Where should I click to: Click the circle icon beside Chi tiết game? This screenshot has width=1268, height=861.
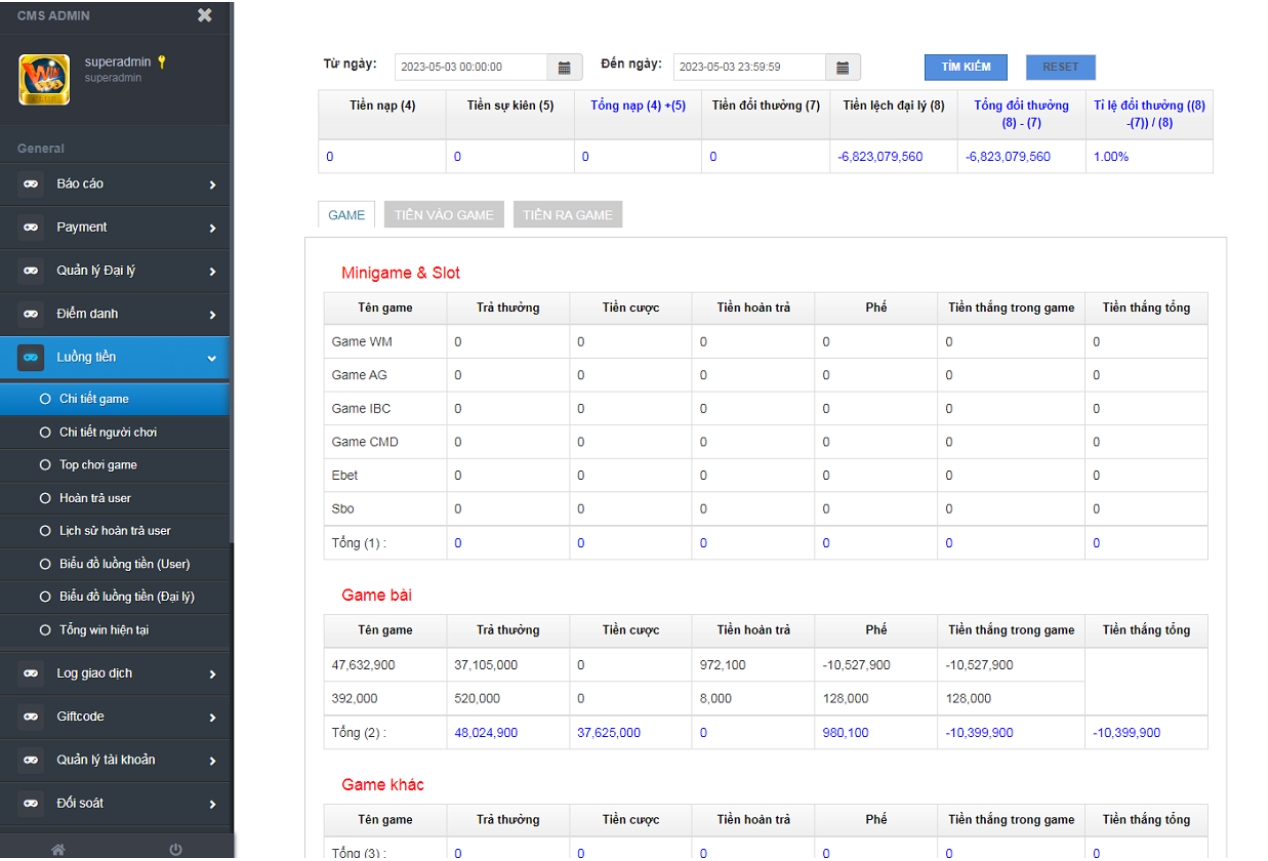coord(45,399)
